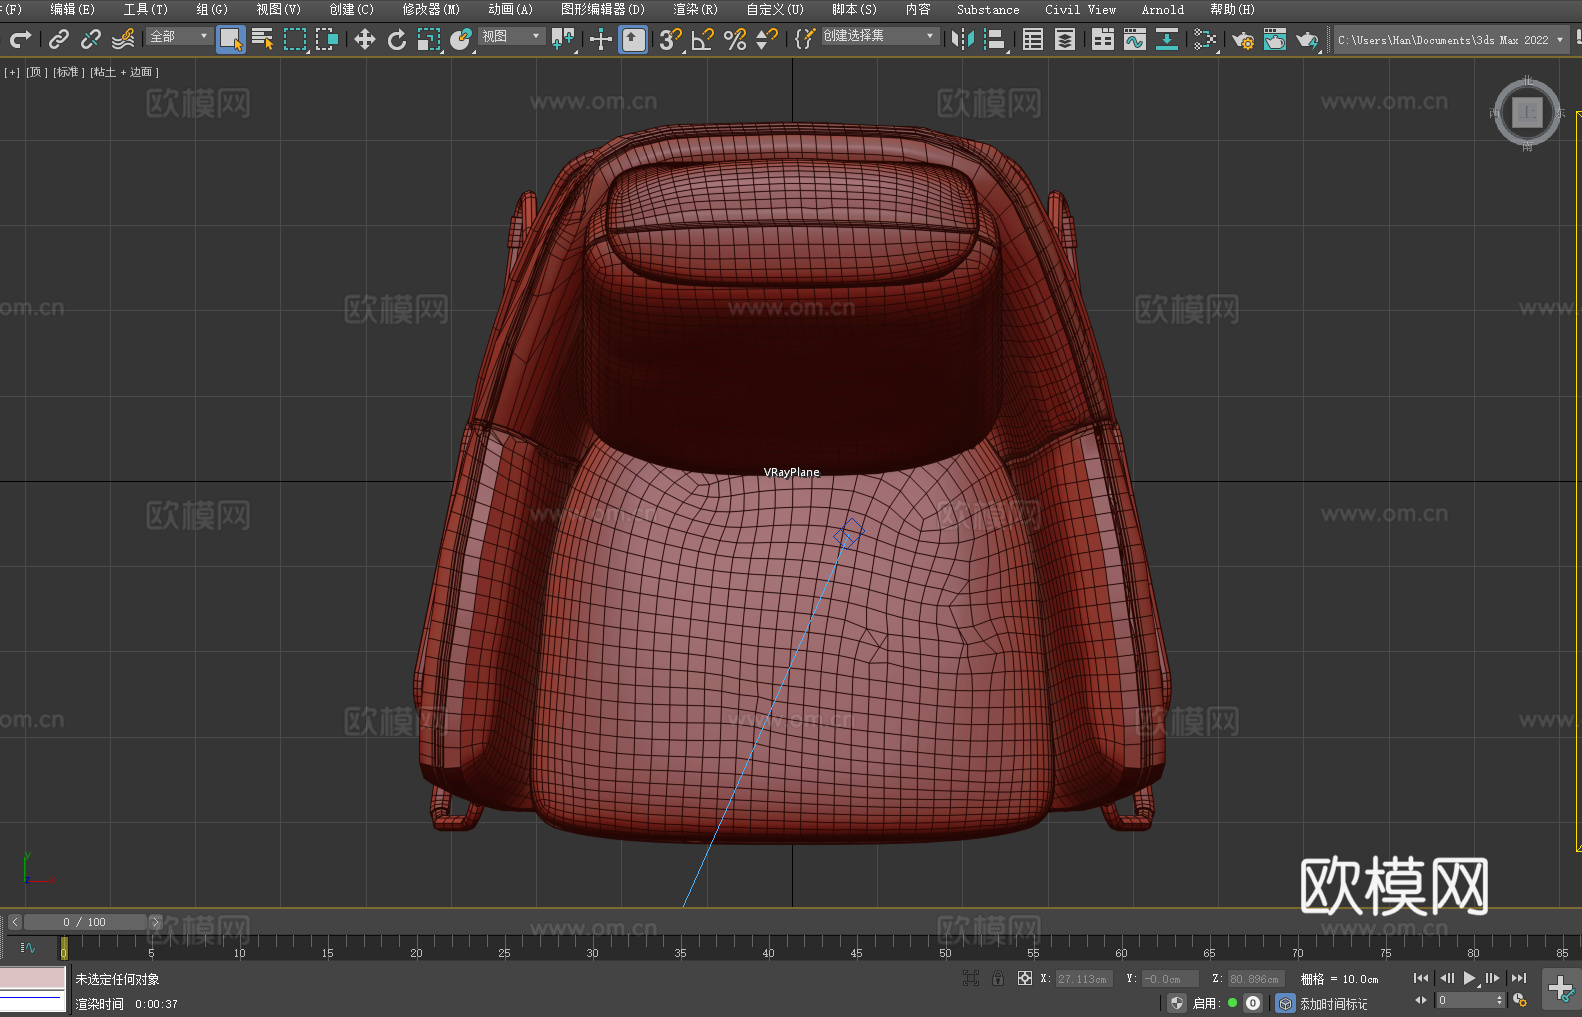
Task: Play the animation
Action: point(1469,978)
